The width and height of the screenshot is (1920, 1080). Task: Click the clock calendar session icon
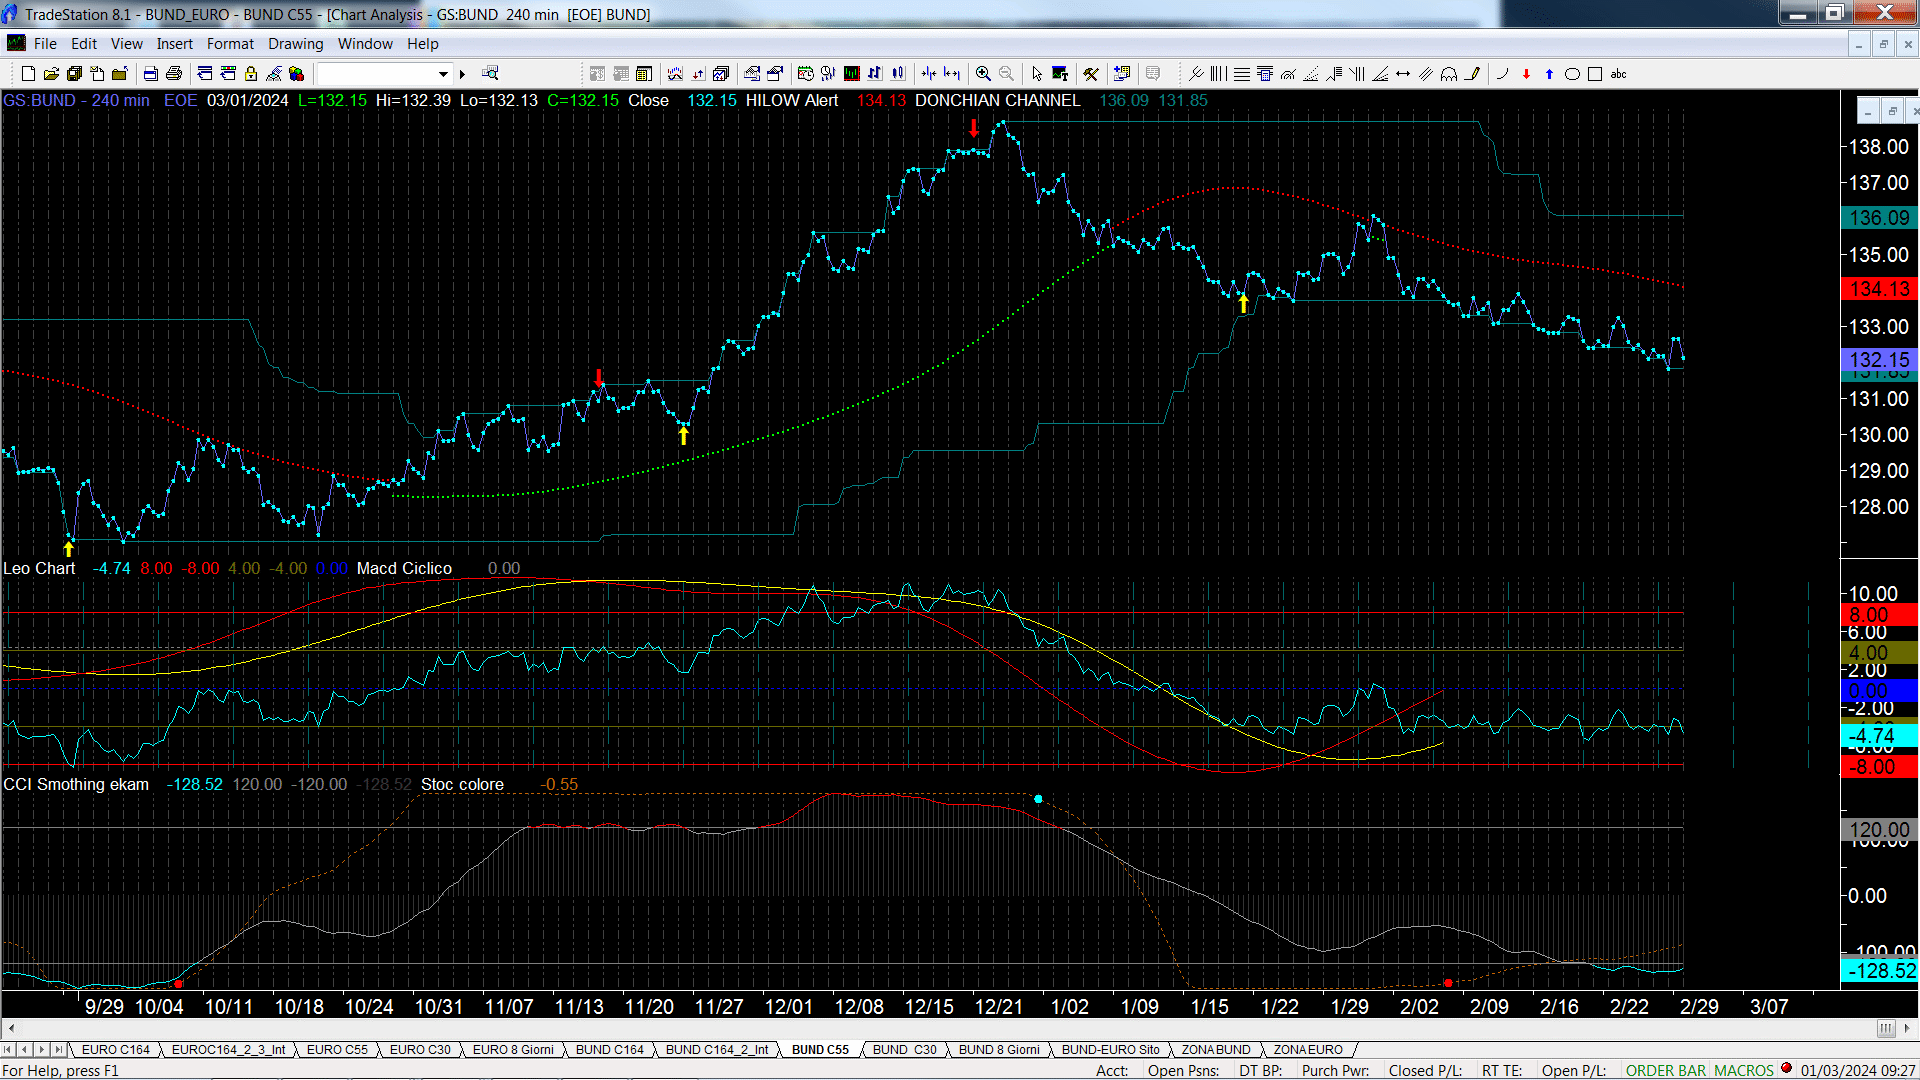pyautogui.click(x=805, y=74)
